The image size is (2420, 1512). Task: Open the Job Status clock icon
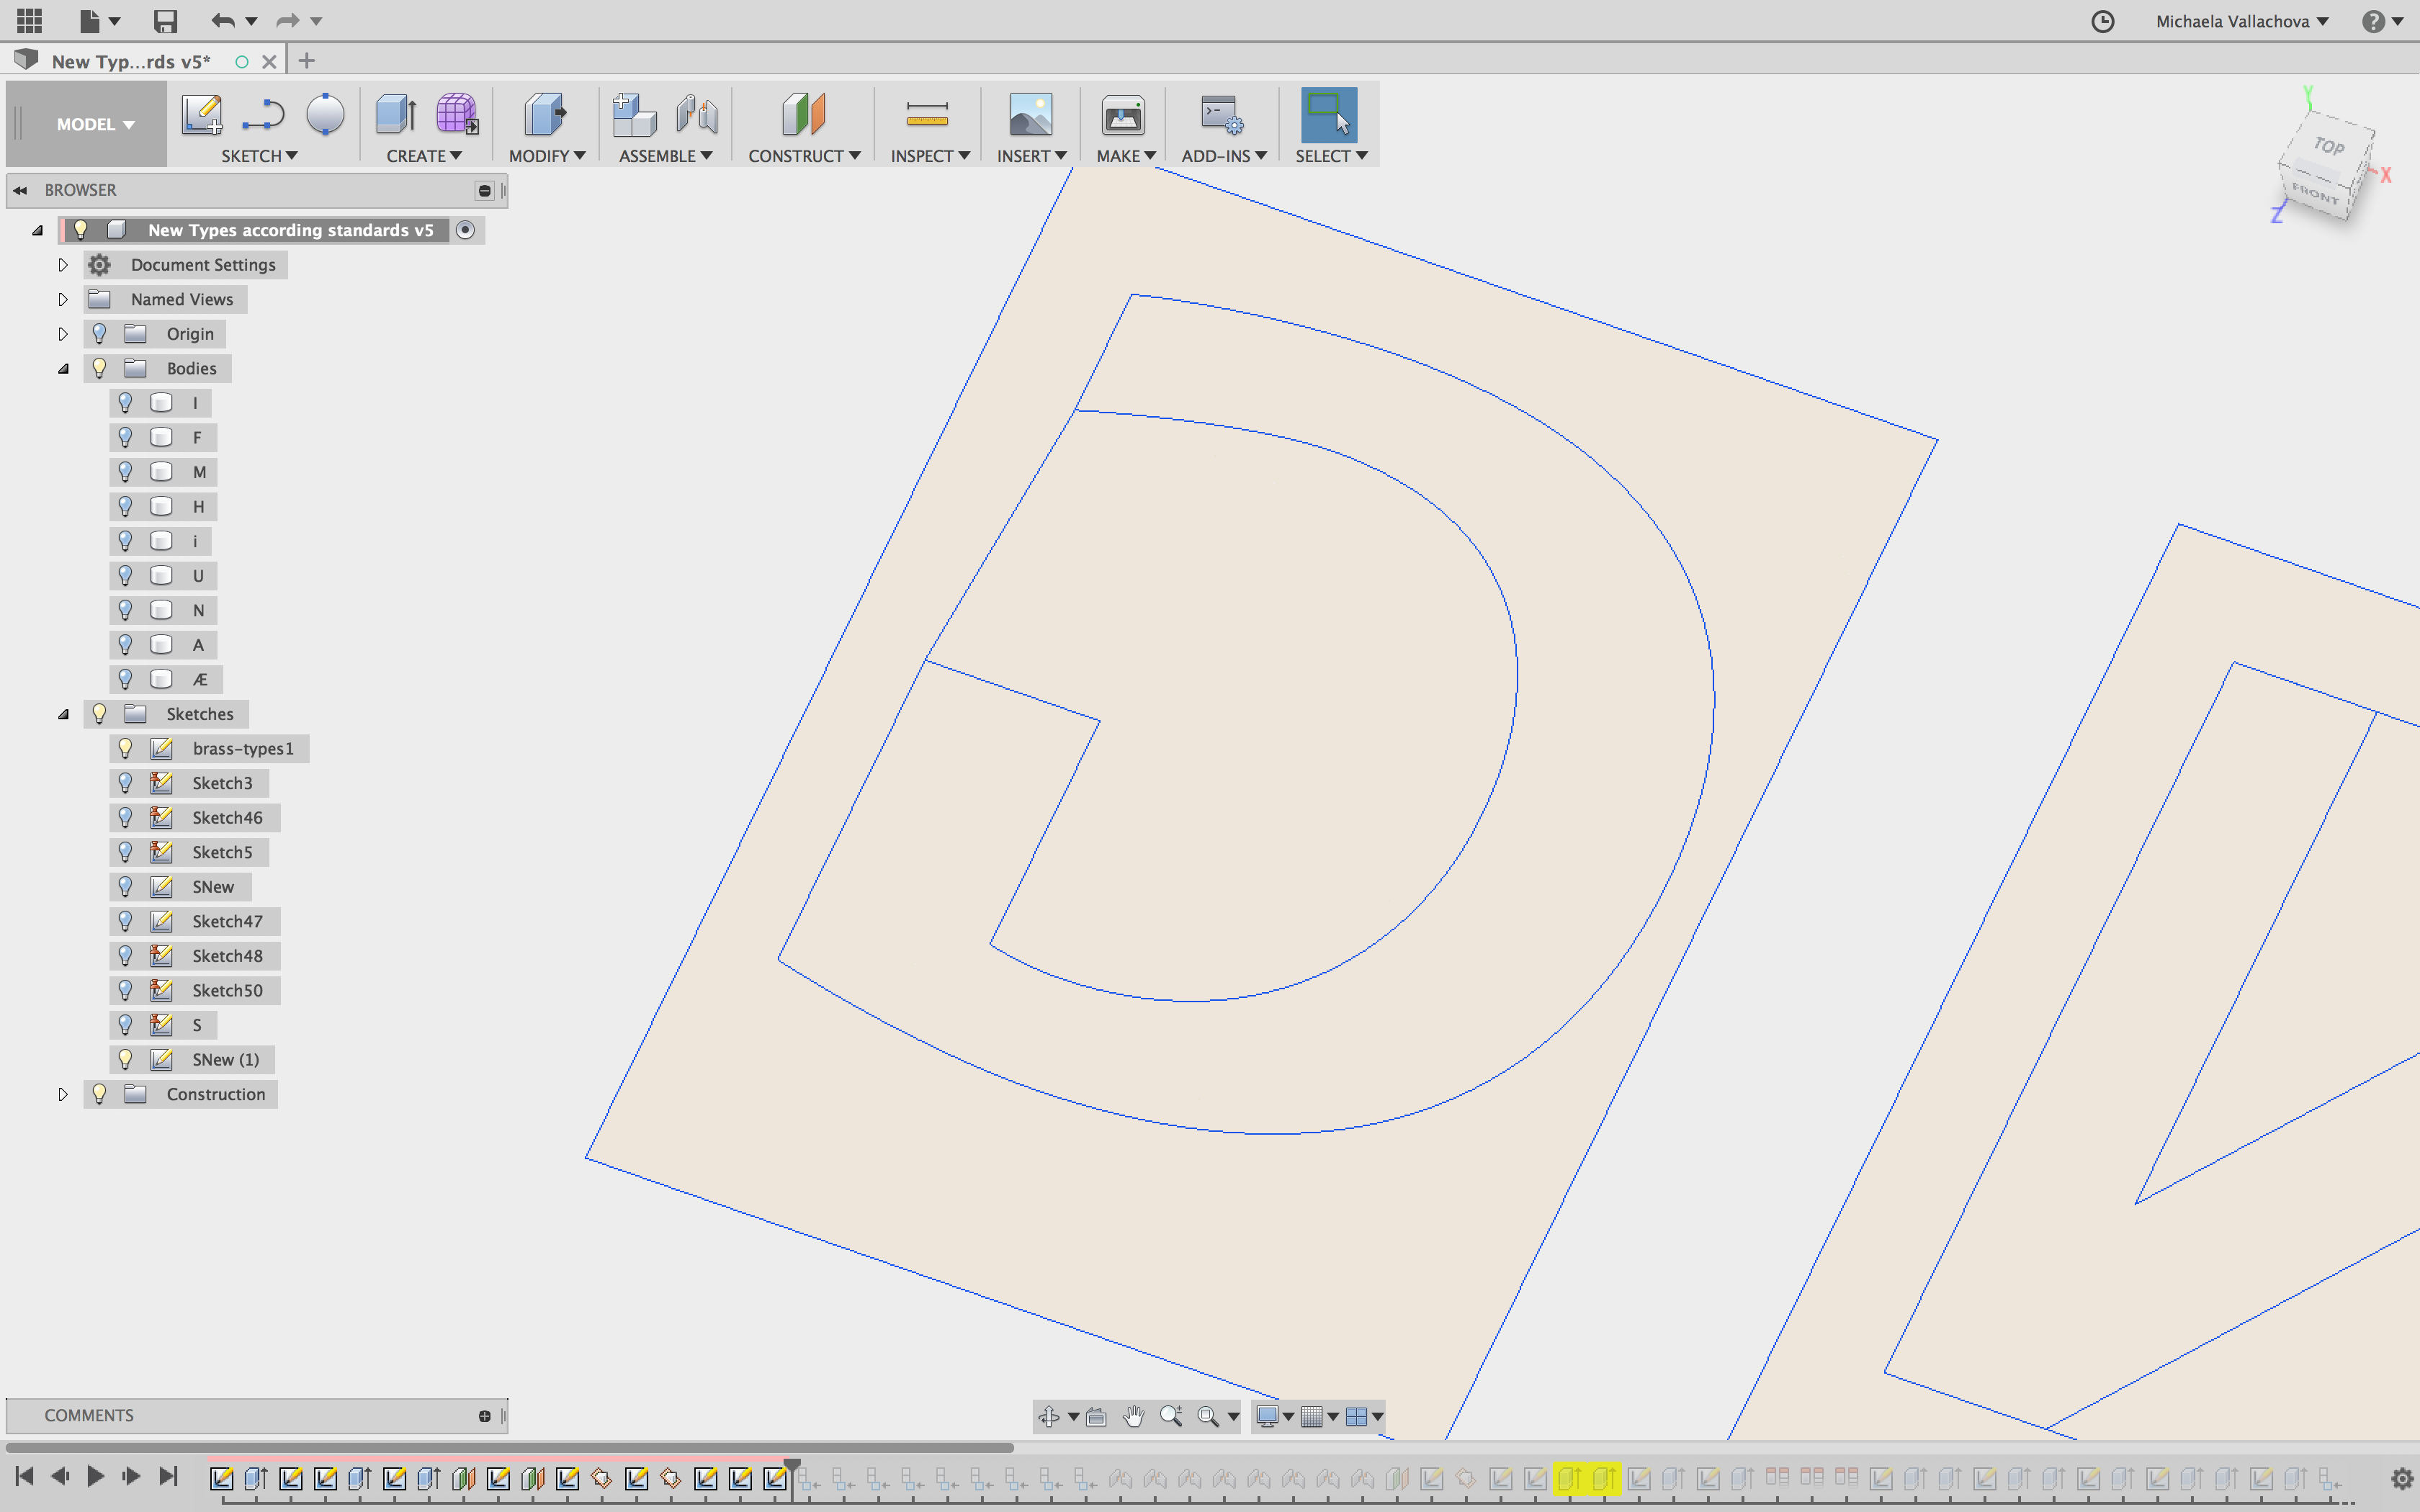(2102, 21)
